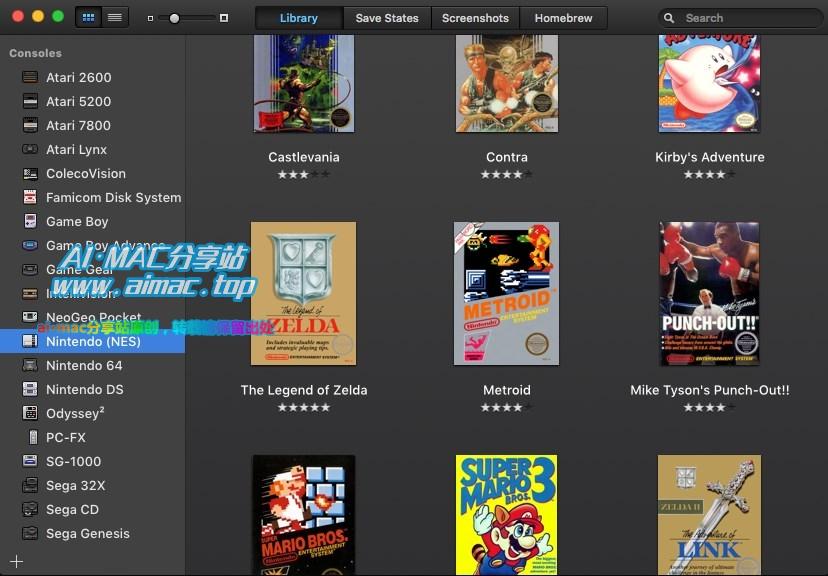
Task: Click "Mike Tyson's Punch-Out!!" title text
Action: [x=710, y=390]
